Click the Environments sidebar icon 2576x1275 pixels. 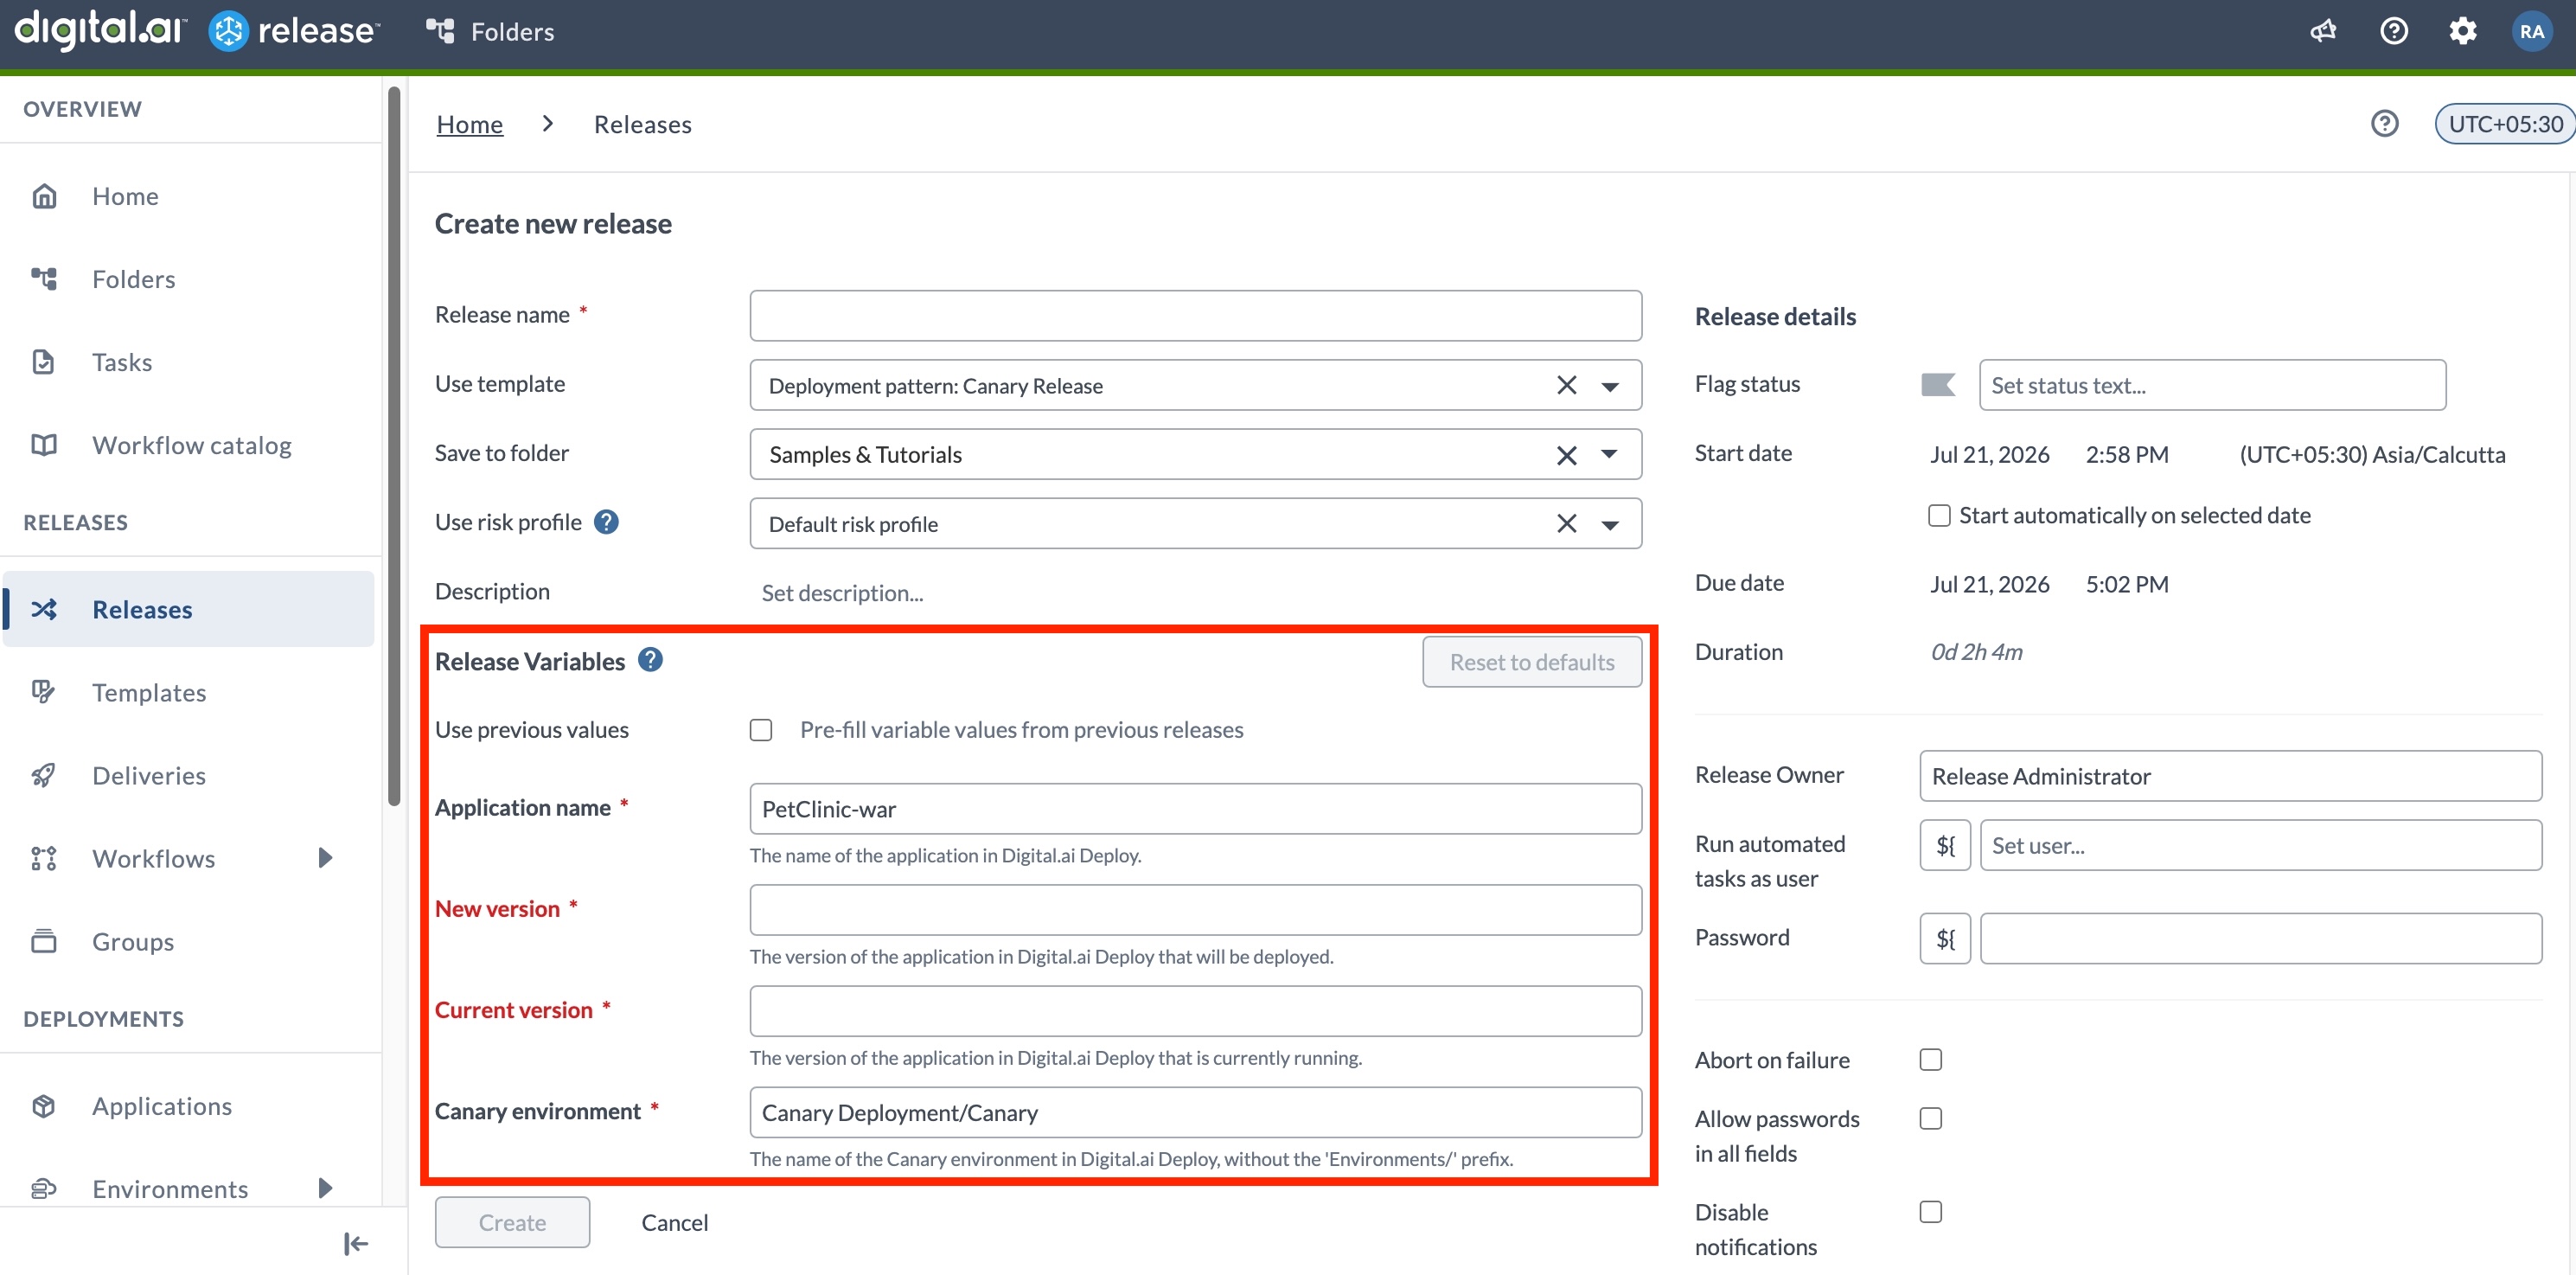click(x=44, y=1188)
